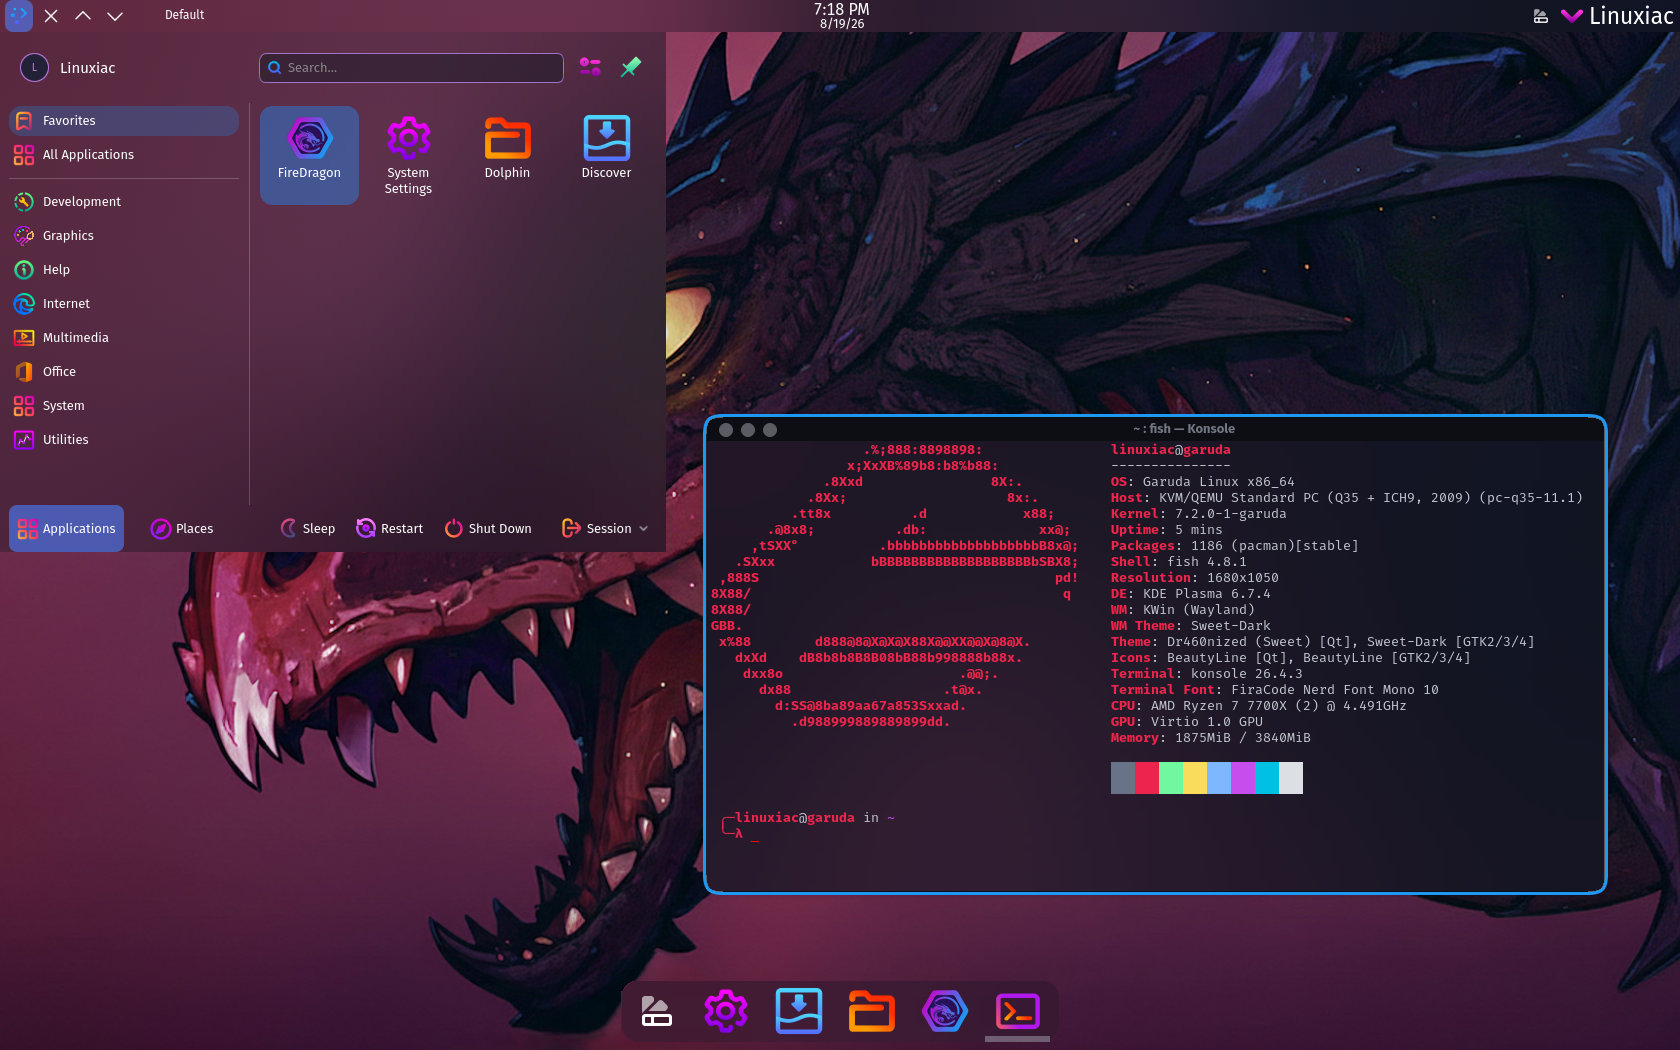Open the System category
The height and width of the screenshot is (1050, 1680).
pos(124,405)
